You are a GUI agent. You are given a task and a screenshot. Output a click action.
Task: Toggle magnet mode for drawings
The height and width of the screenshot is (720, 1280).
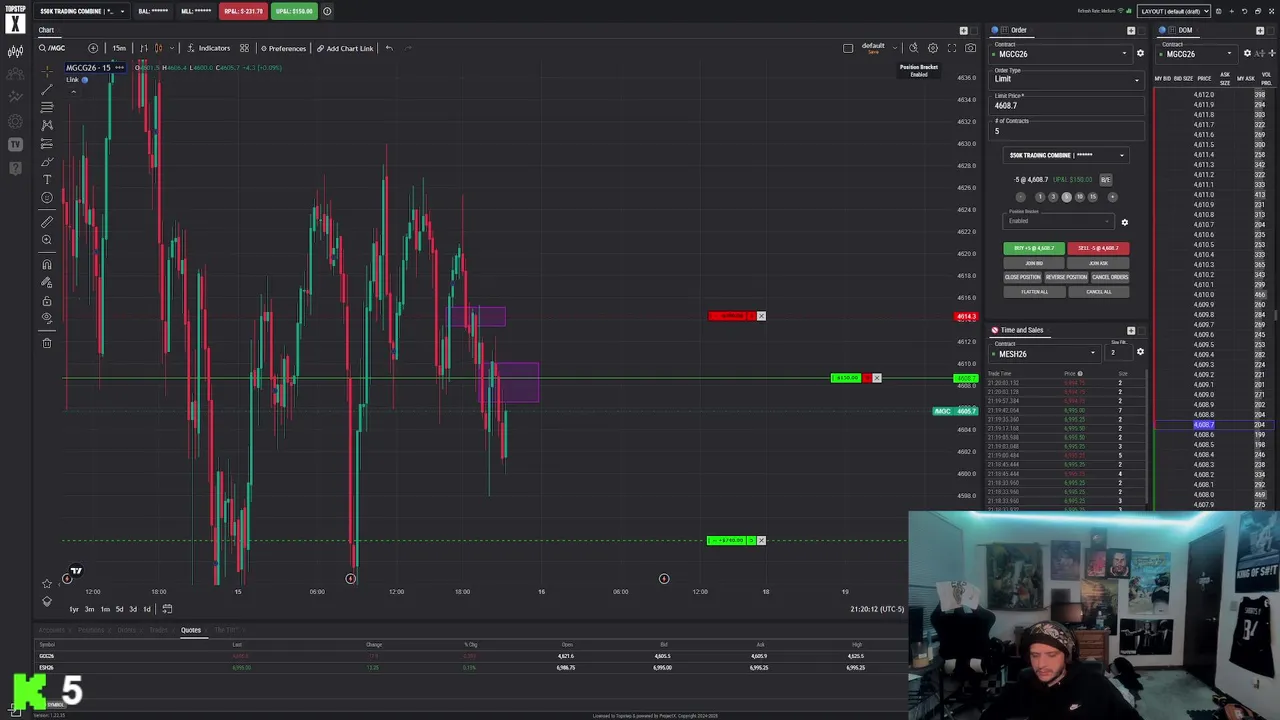[x=46, y=264]
